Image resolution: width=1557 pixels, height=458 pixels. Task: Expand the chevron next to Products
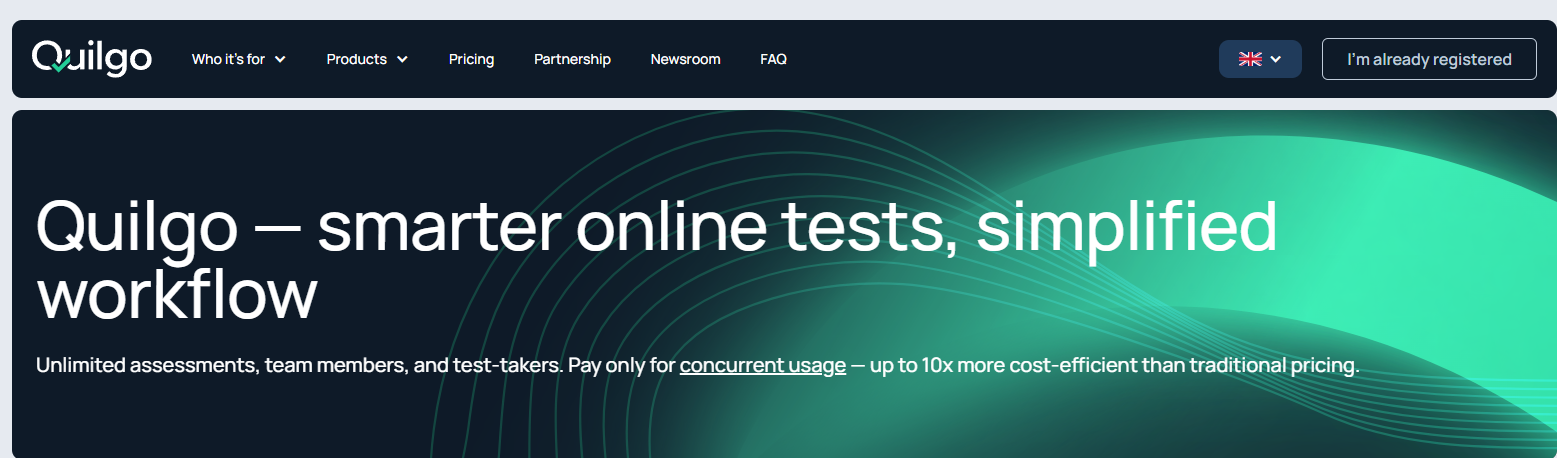(x=402, y=59)
